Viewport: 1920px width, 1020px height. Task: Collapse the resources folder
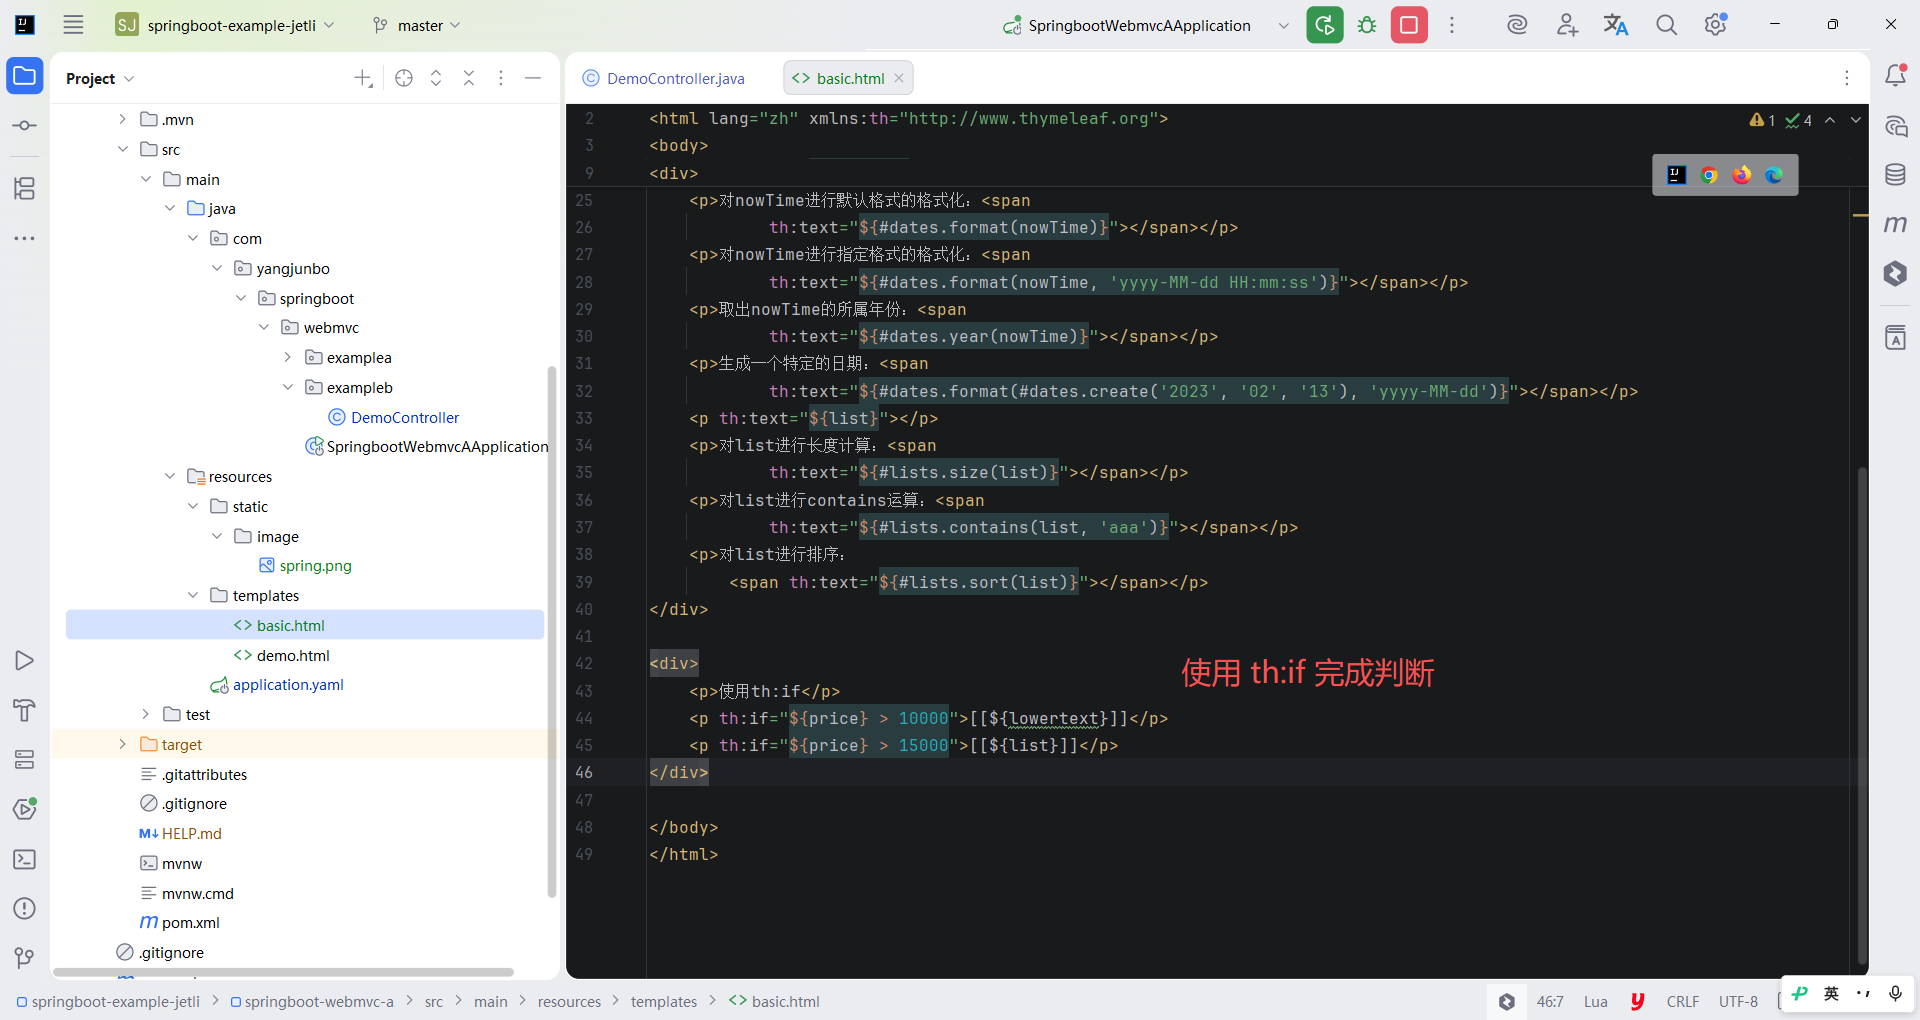pos(170,476)
